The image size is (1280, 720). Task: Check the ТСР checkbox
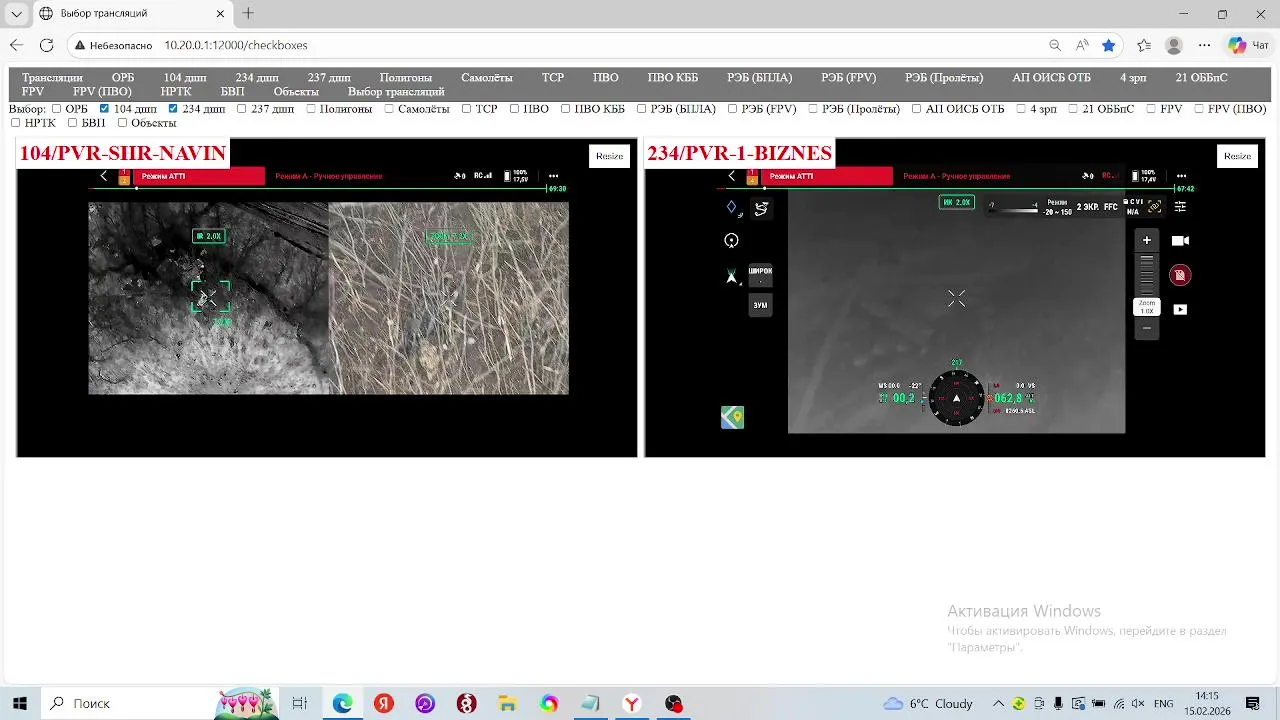(467, 109)
